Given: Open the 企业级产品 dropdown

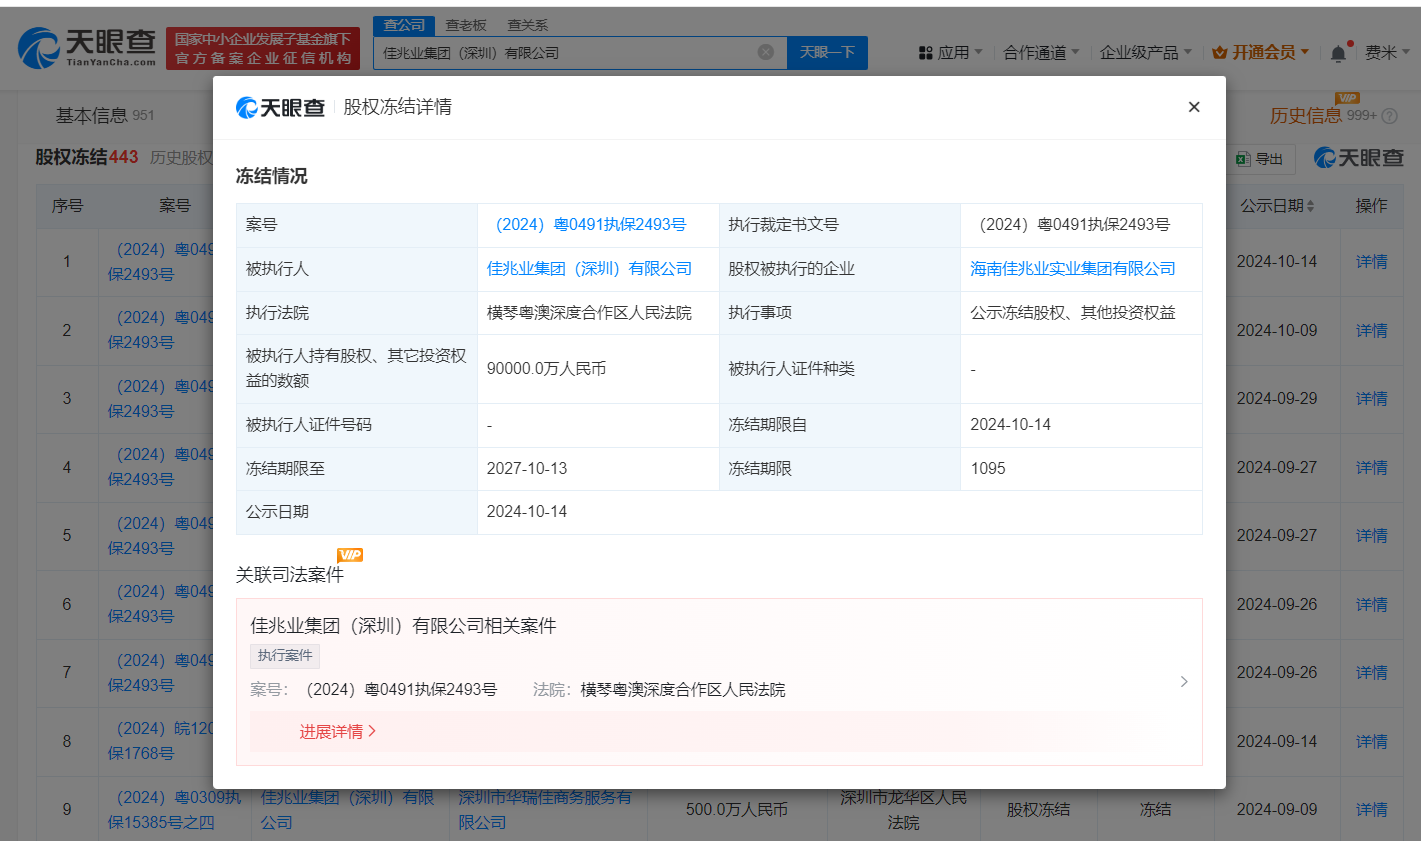Looking at the screenshot, I should click(x=1145, y=52).
